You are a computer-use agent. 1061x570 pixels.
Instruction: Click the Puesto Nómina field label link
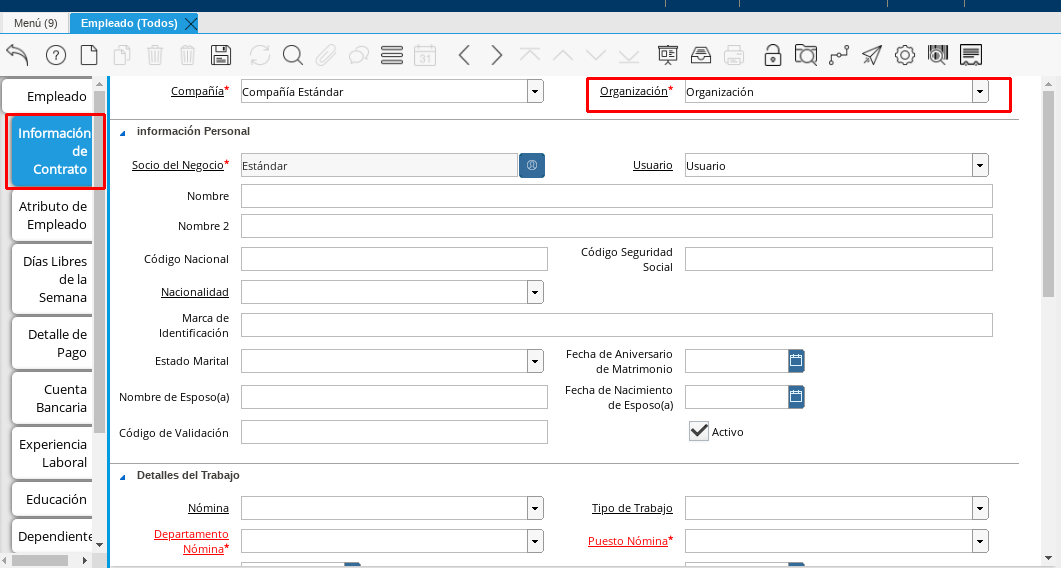(627, 541)
